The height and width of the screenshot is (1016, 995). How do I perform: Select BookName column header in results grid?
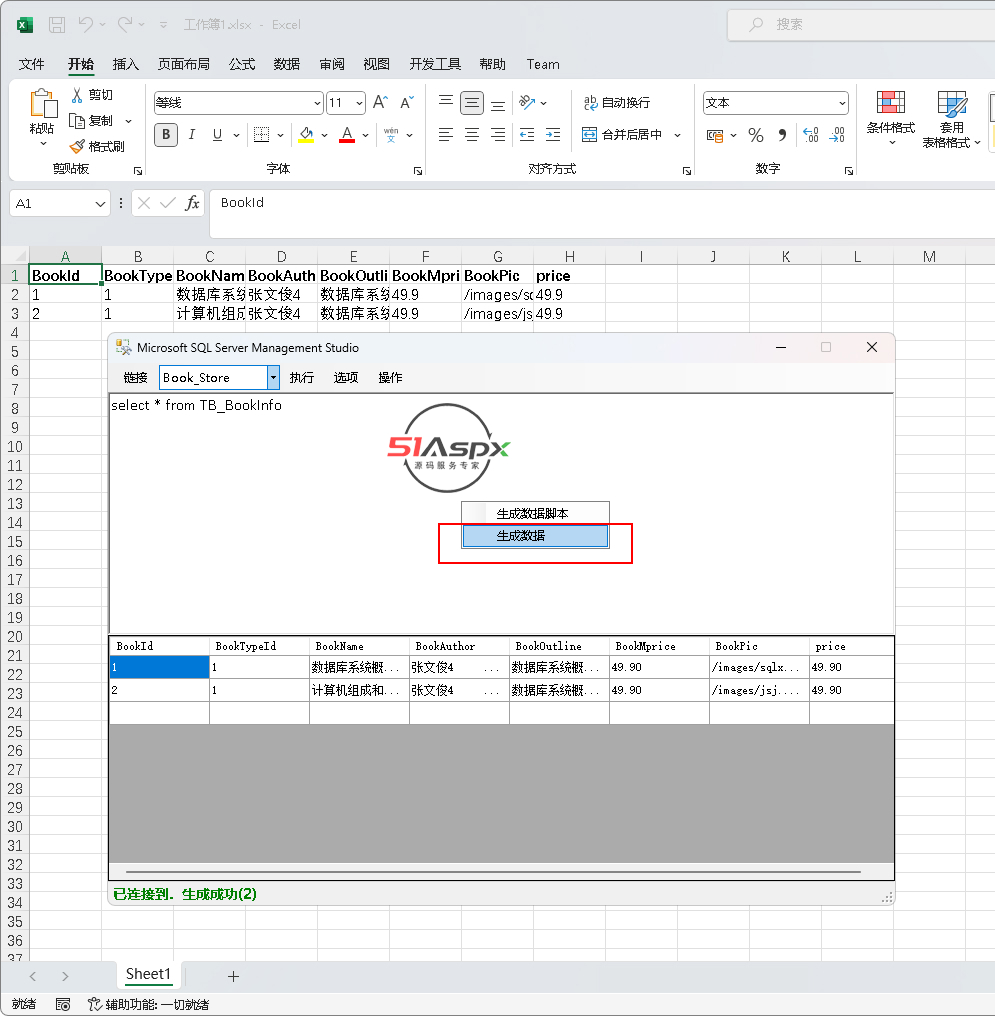[360, 646]
